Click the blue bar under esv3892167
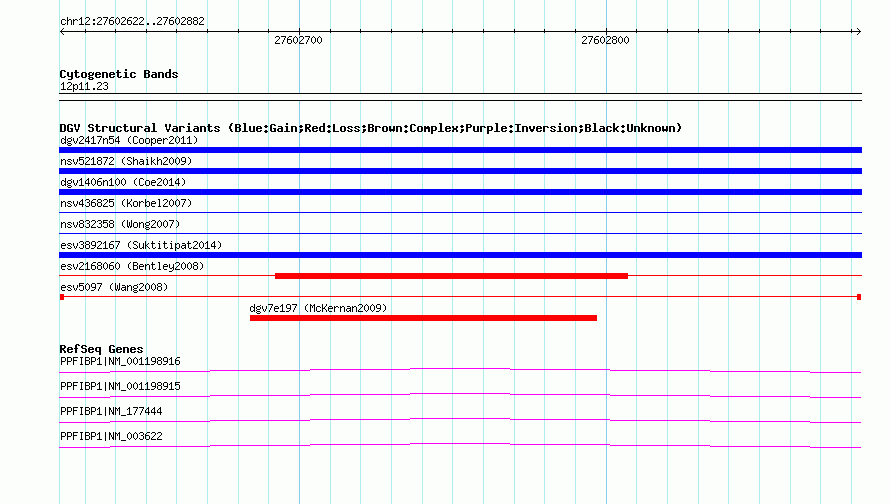Viewport: 890px width, 504px height. pyautogui.click(x=460, y=255)
